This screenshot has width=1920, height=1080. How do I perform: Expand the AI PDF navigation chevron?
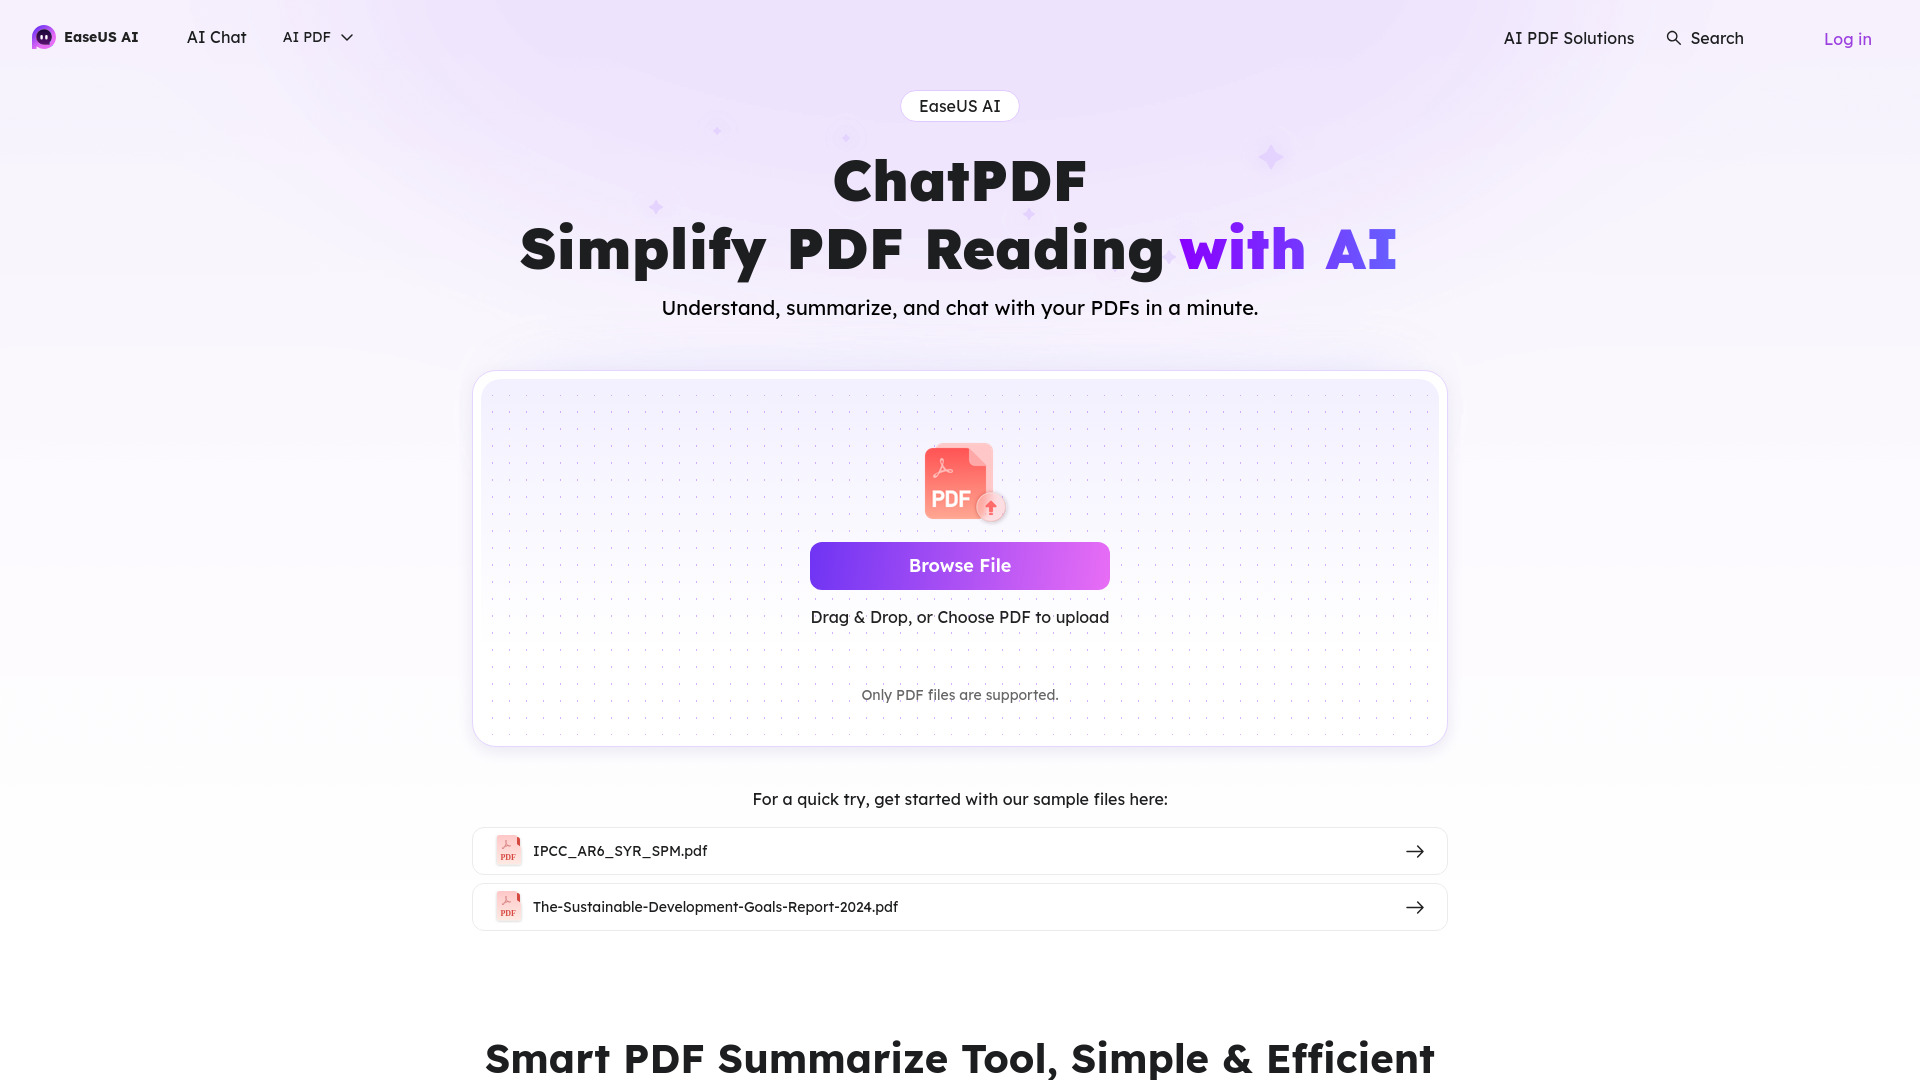[x=345, y=37]
